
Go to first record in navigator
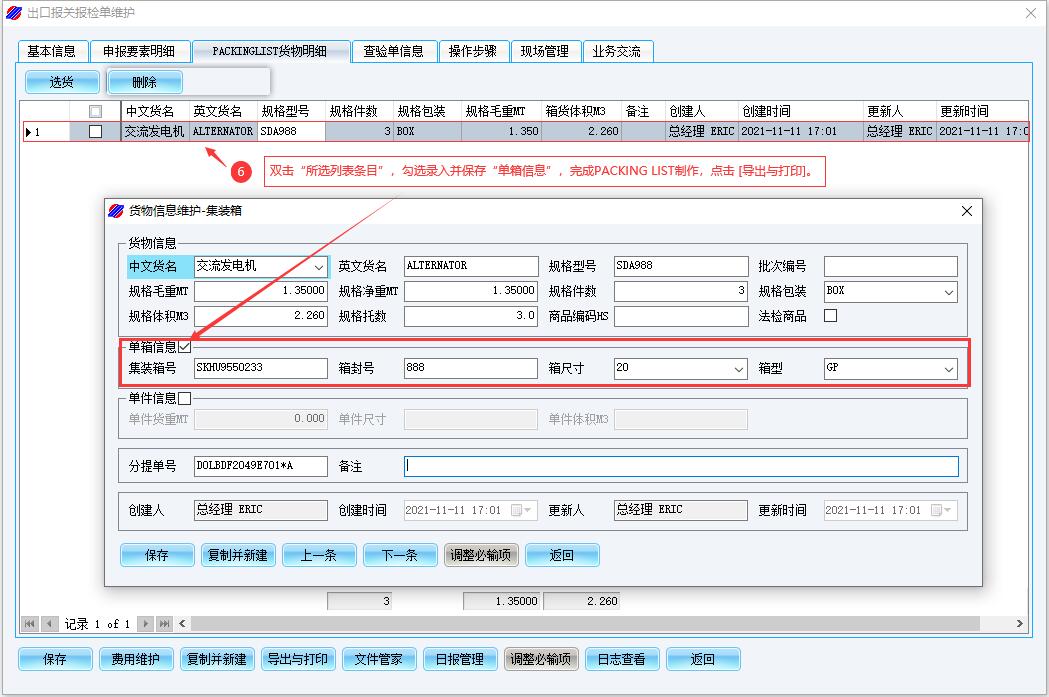click(x=29, y=623)
